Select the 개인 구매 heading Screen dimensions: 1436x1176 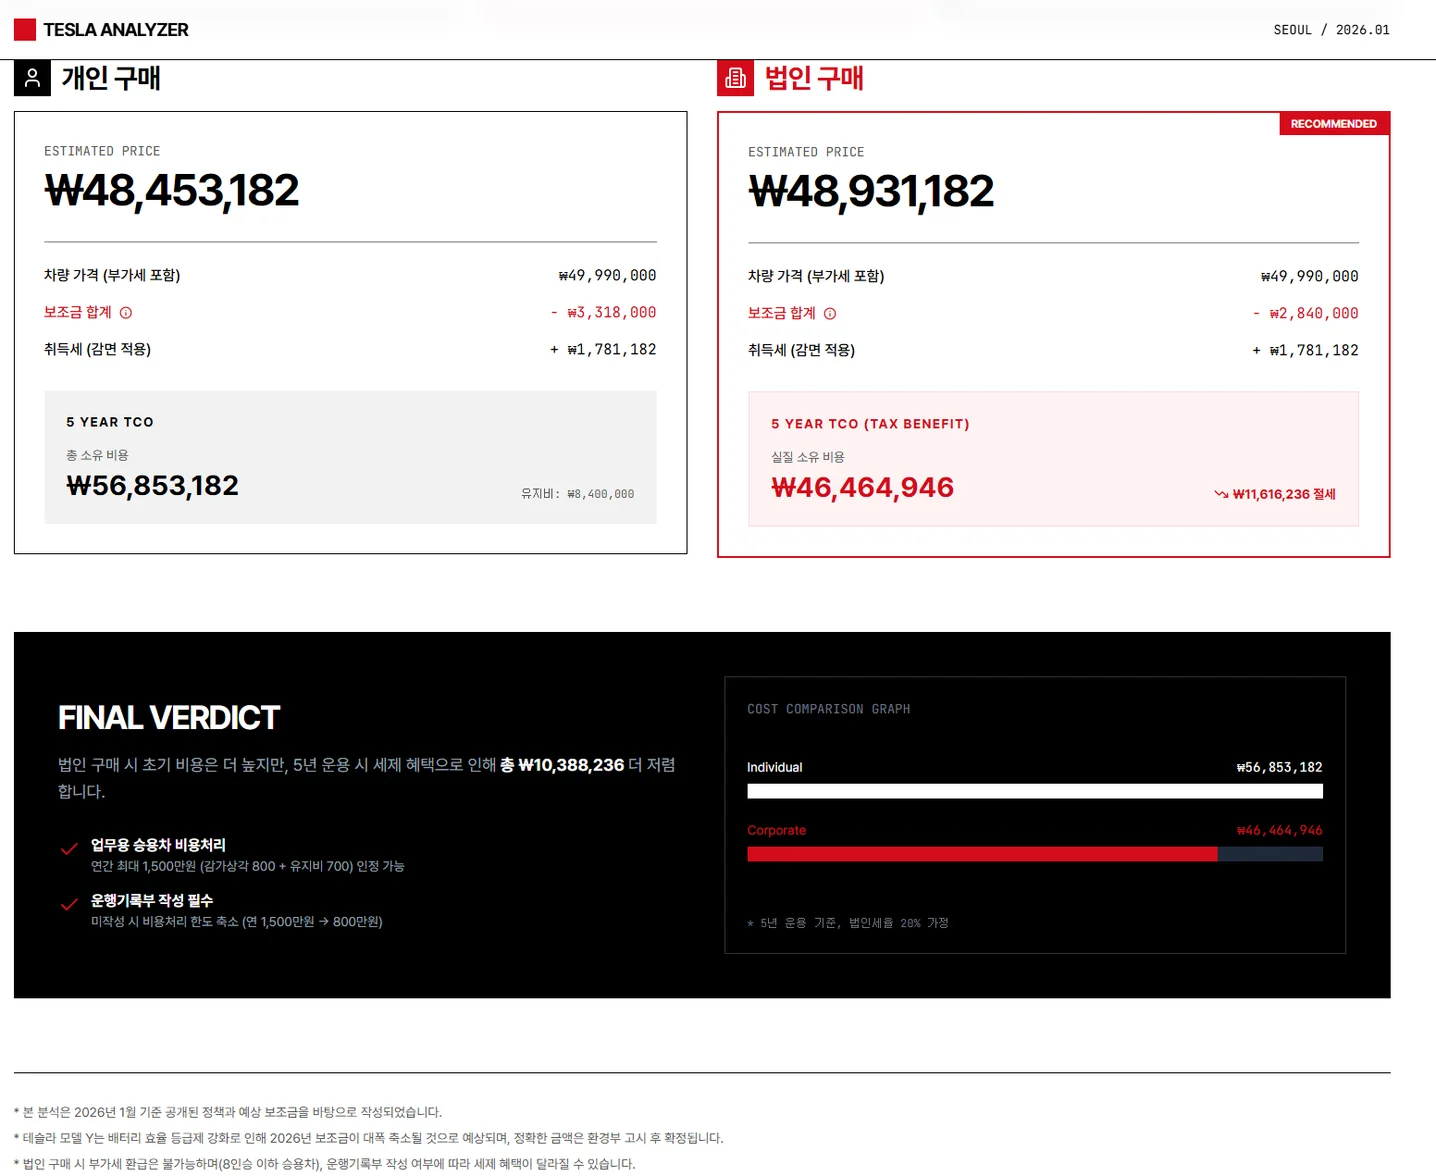[x=111, y=78]
